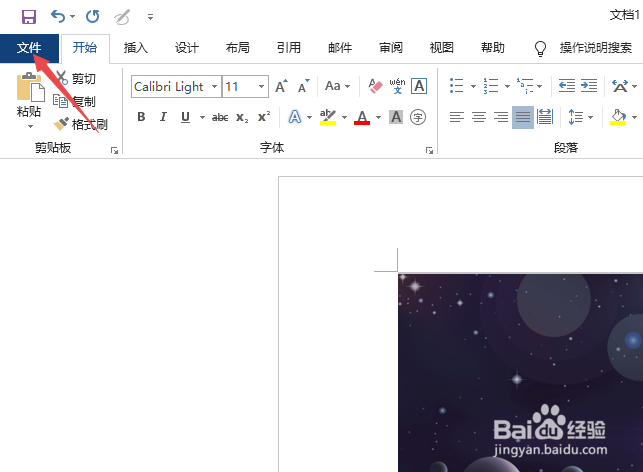Align text left in paragraph
The width and height of the screenshot is (643, 472).
click(x=456, y=117)
